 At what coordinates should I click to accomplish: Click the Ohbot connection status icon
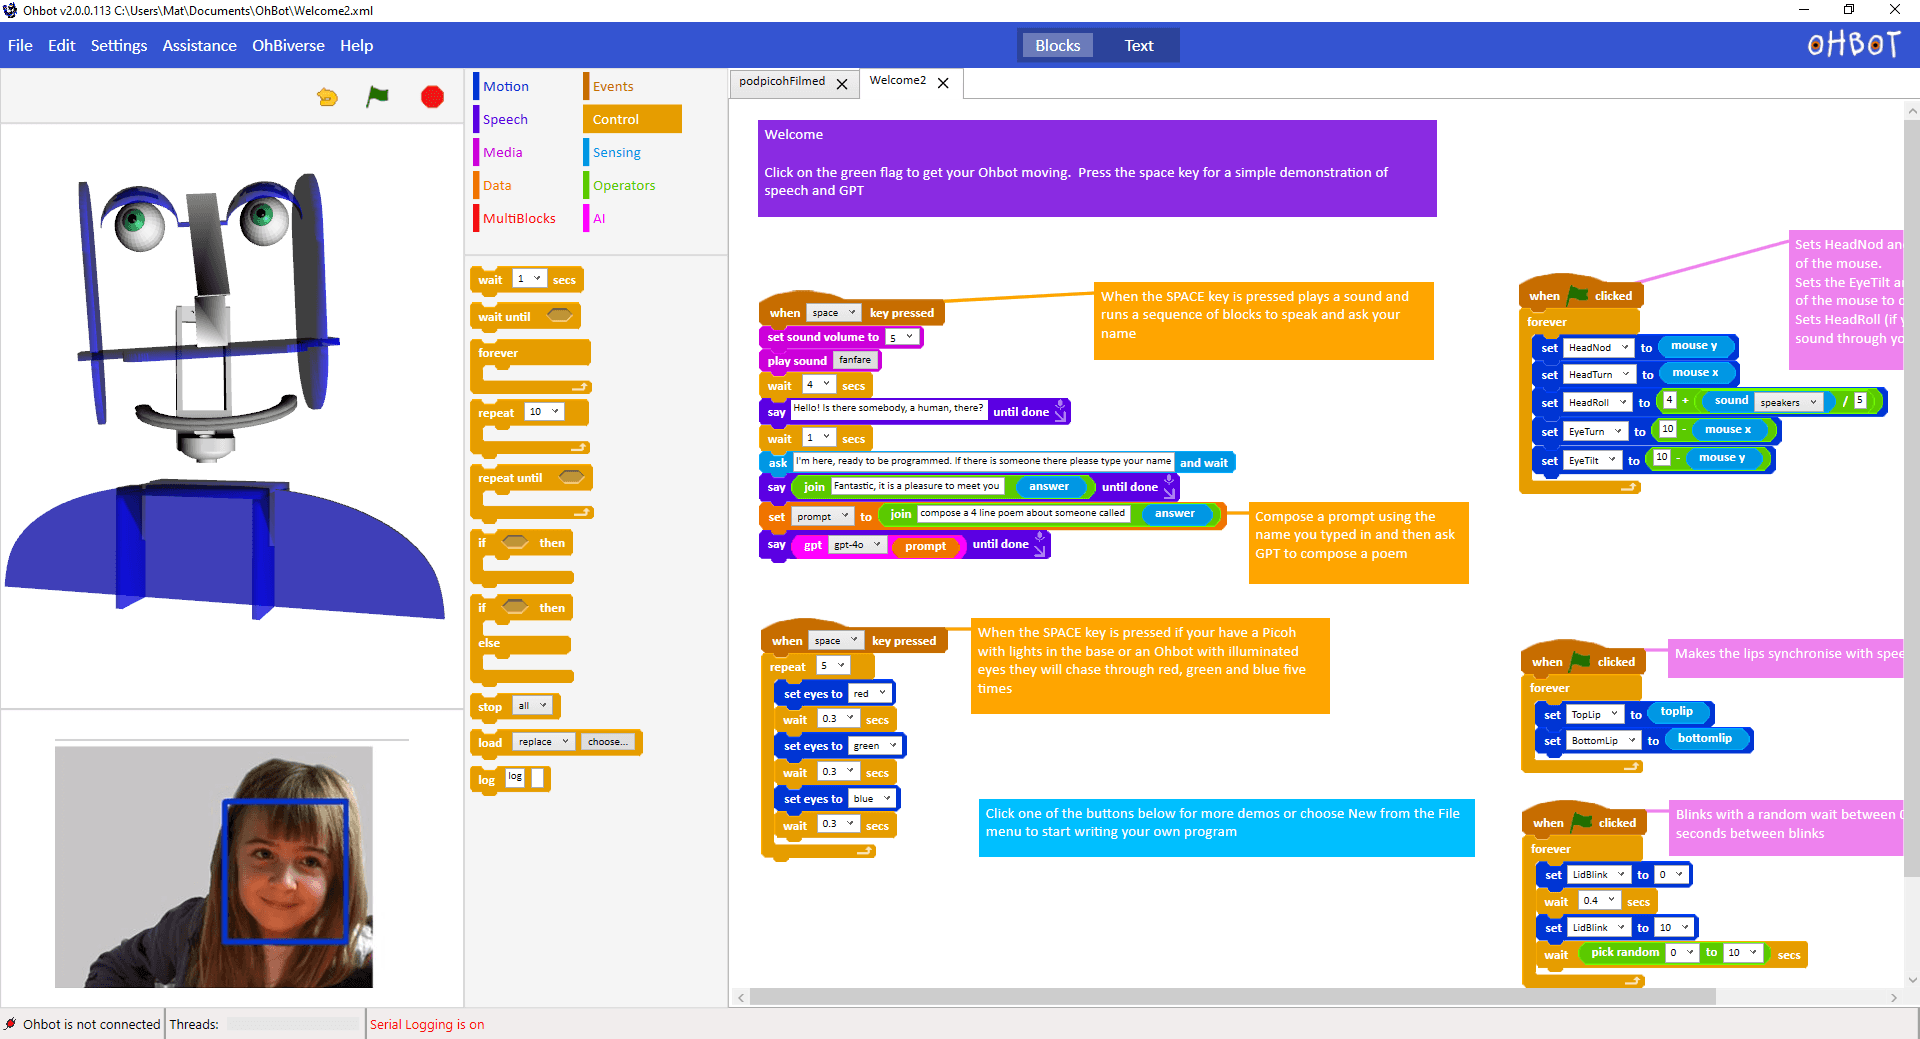point(11,1024)
